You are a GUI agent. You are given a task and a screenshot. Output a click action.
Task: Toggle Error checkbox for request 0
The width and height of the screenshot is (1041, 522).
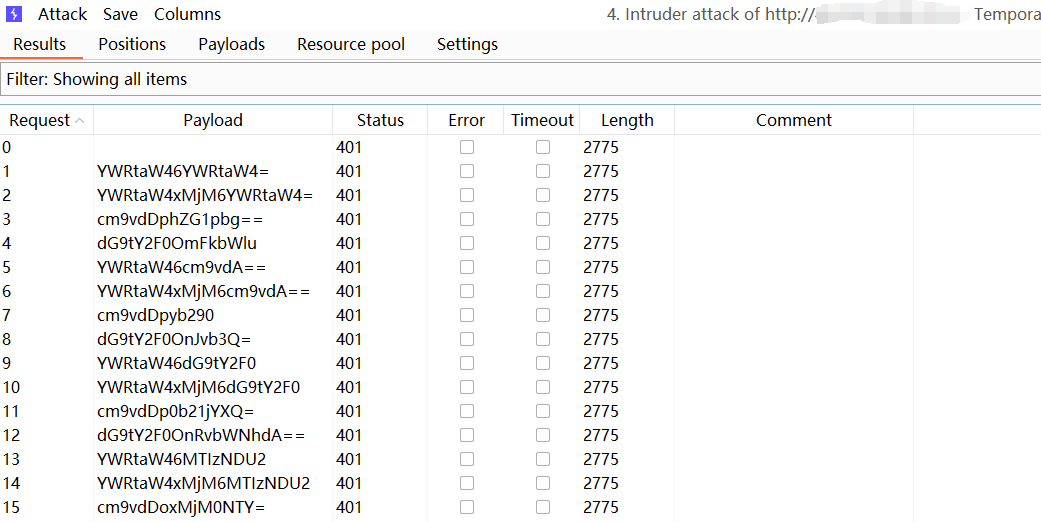point(467,147)
